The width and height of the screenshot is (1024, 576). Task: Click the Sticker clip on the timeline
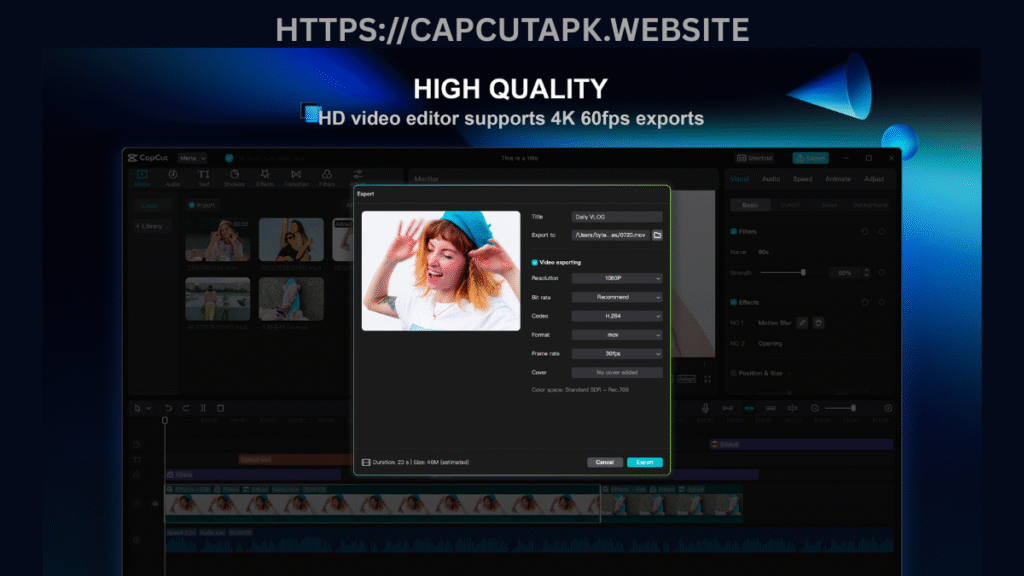pos(801,444)
